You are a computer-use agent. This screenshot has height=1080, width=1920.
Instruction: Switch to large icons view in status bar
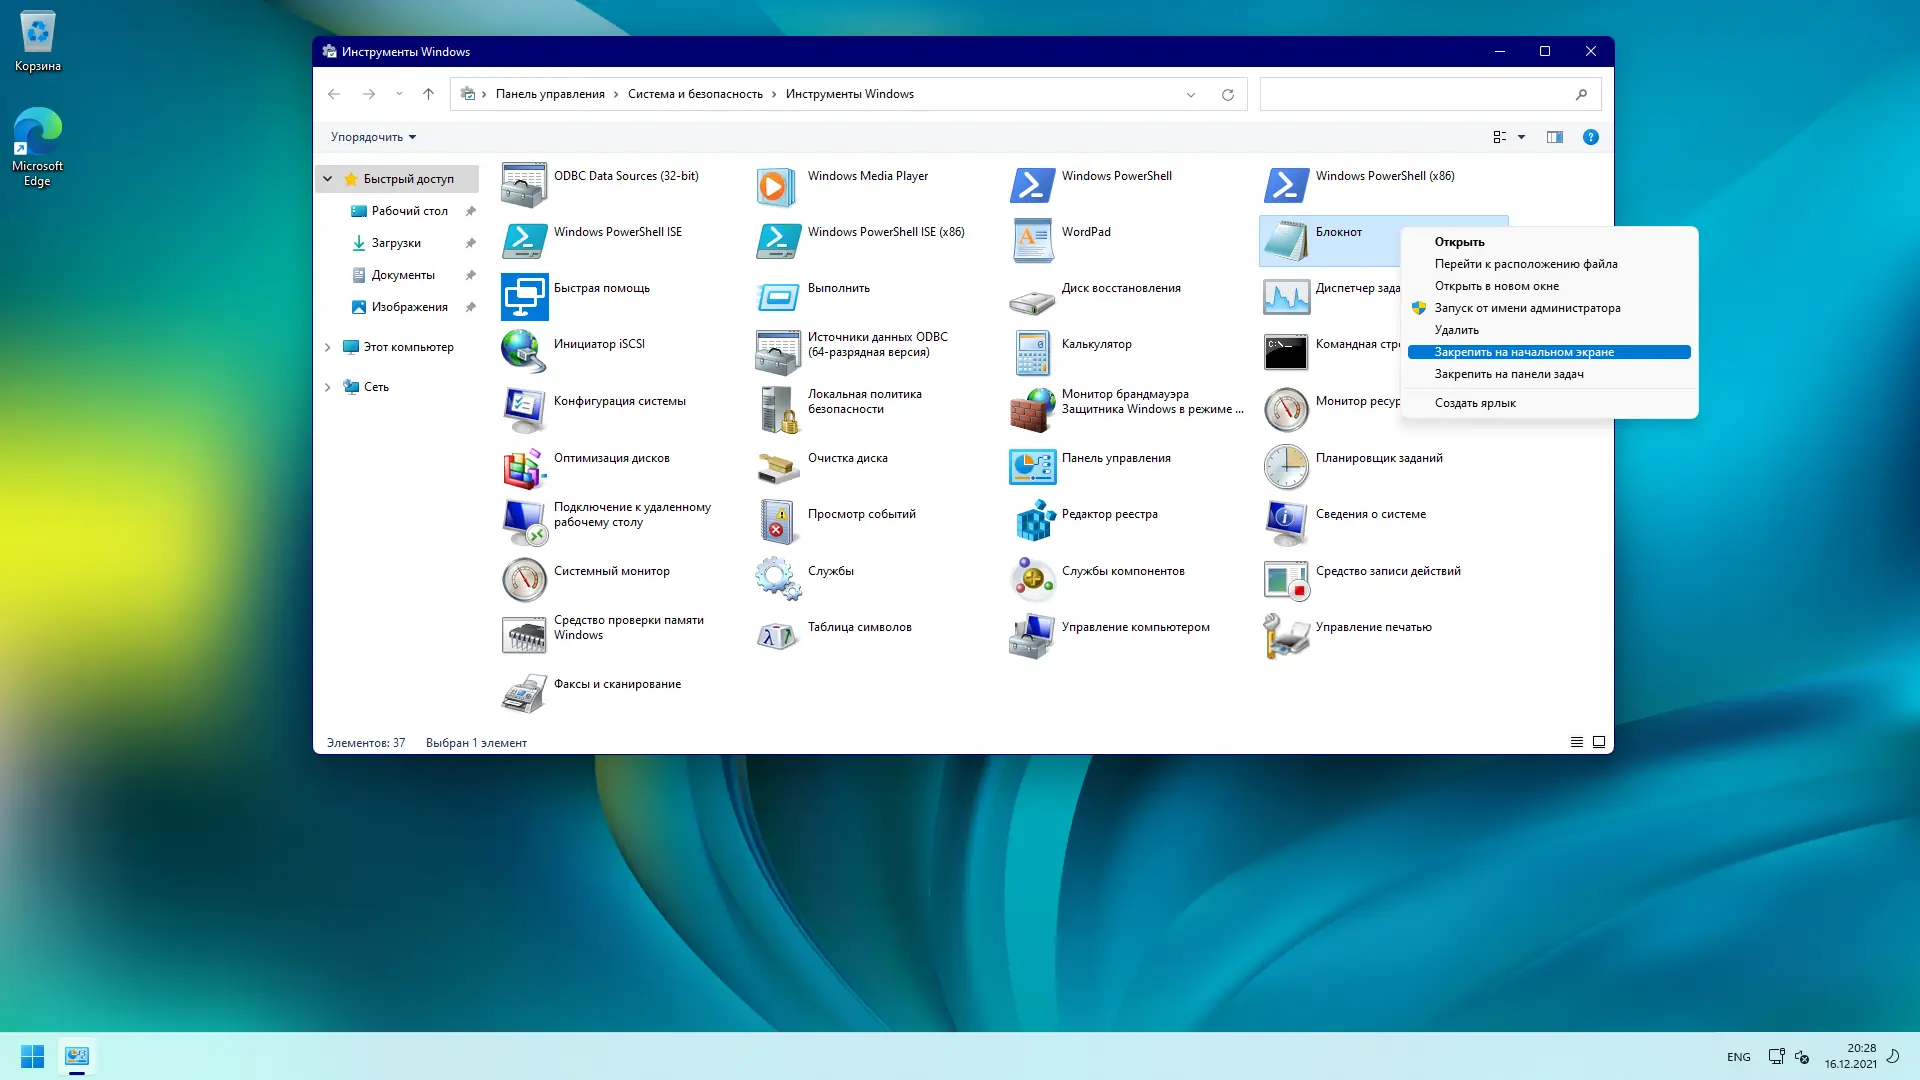1599,742
